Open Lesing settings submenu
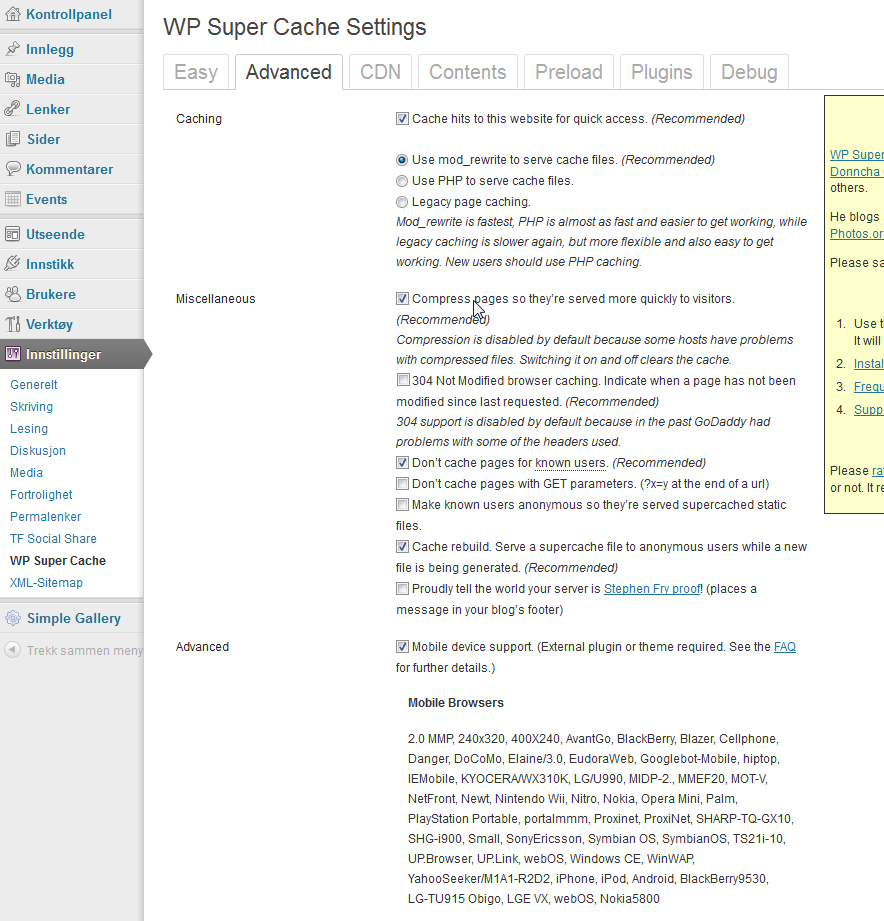Screen dimensions: 884x921 click(29, 429)
